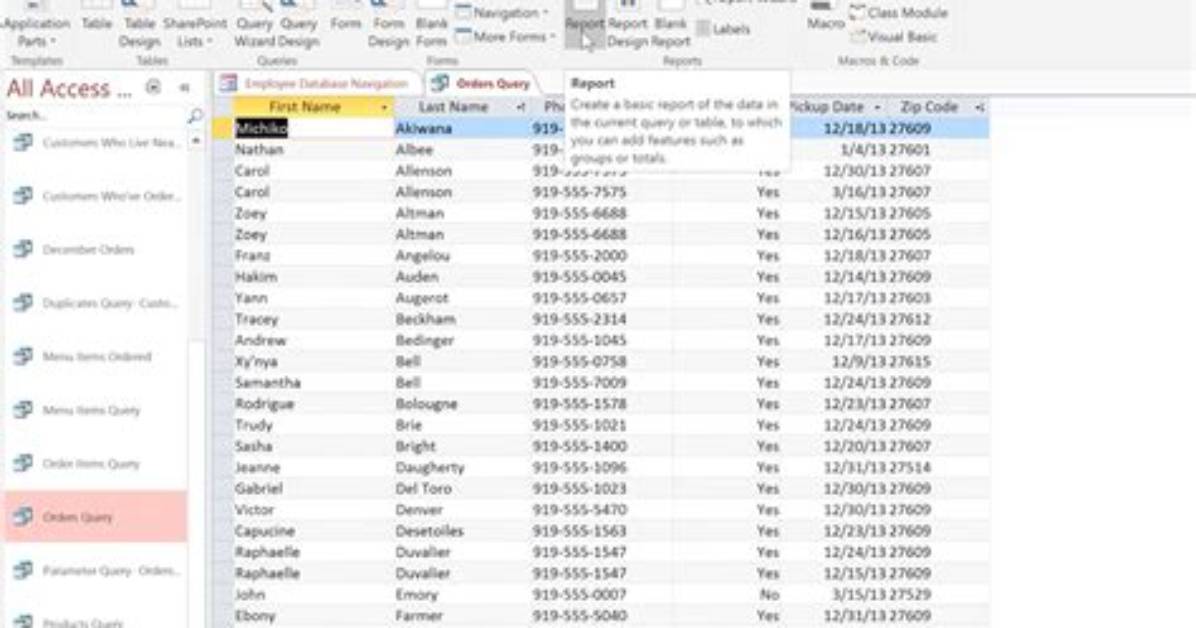Screen dimensions: 1196x628
Task: Select the Order Items Query icon
Action: (x=23, y=463)
